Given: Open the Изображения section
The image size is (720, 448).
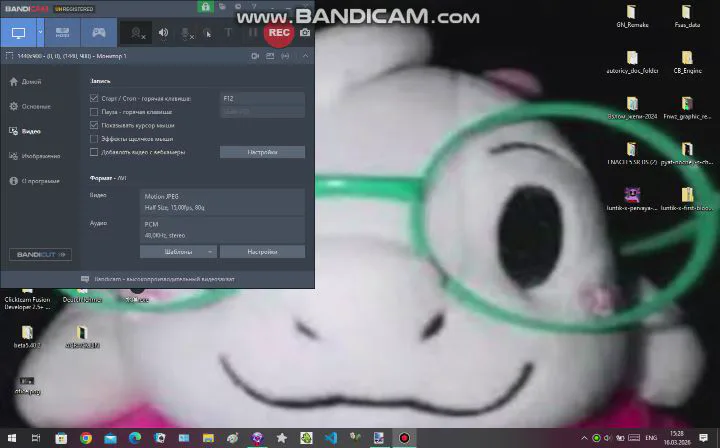Looking at the screenshot, I should point(34,156).
